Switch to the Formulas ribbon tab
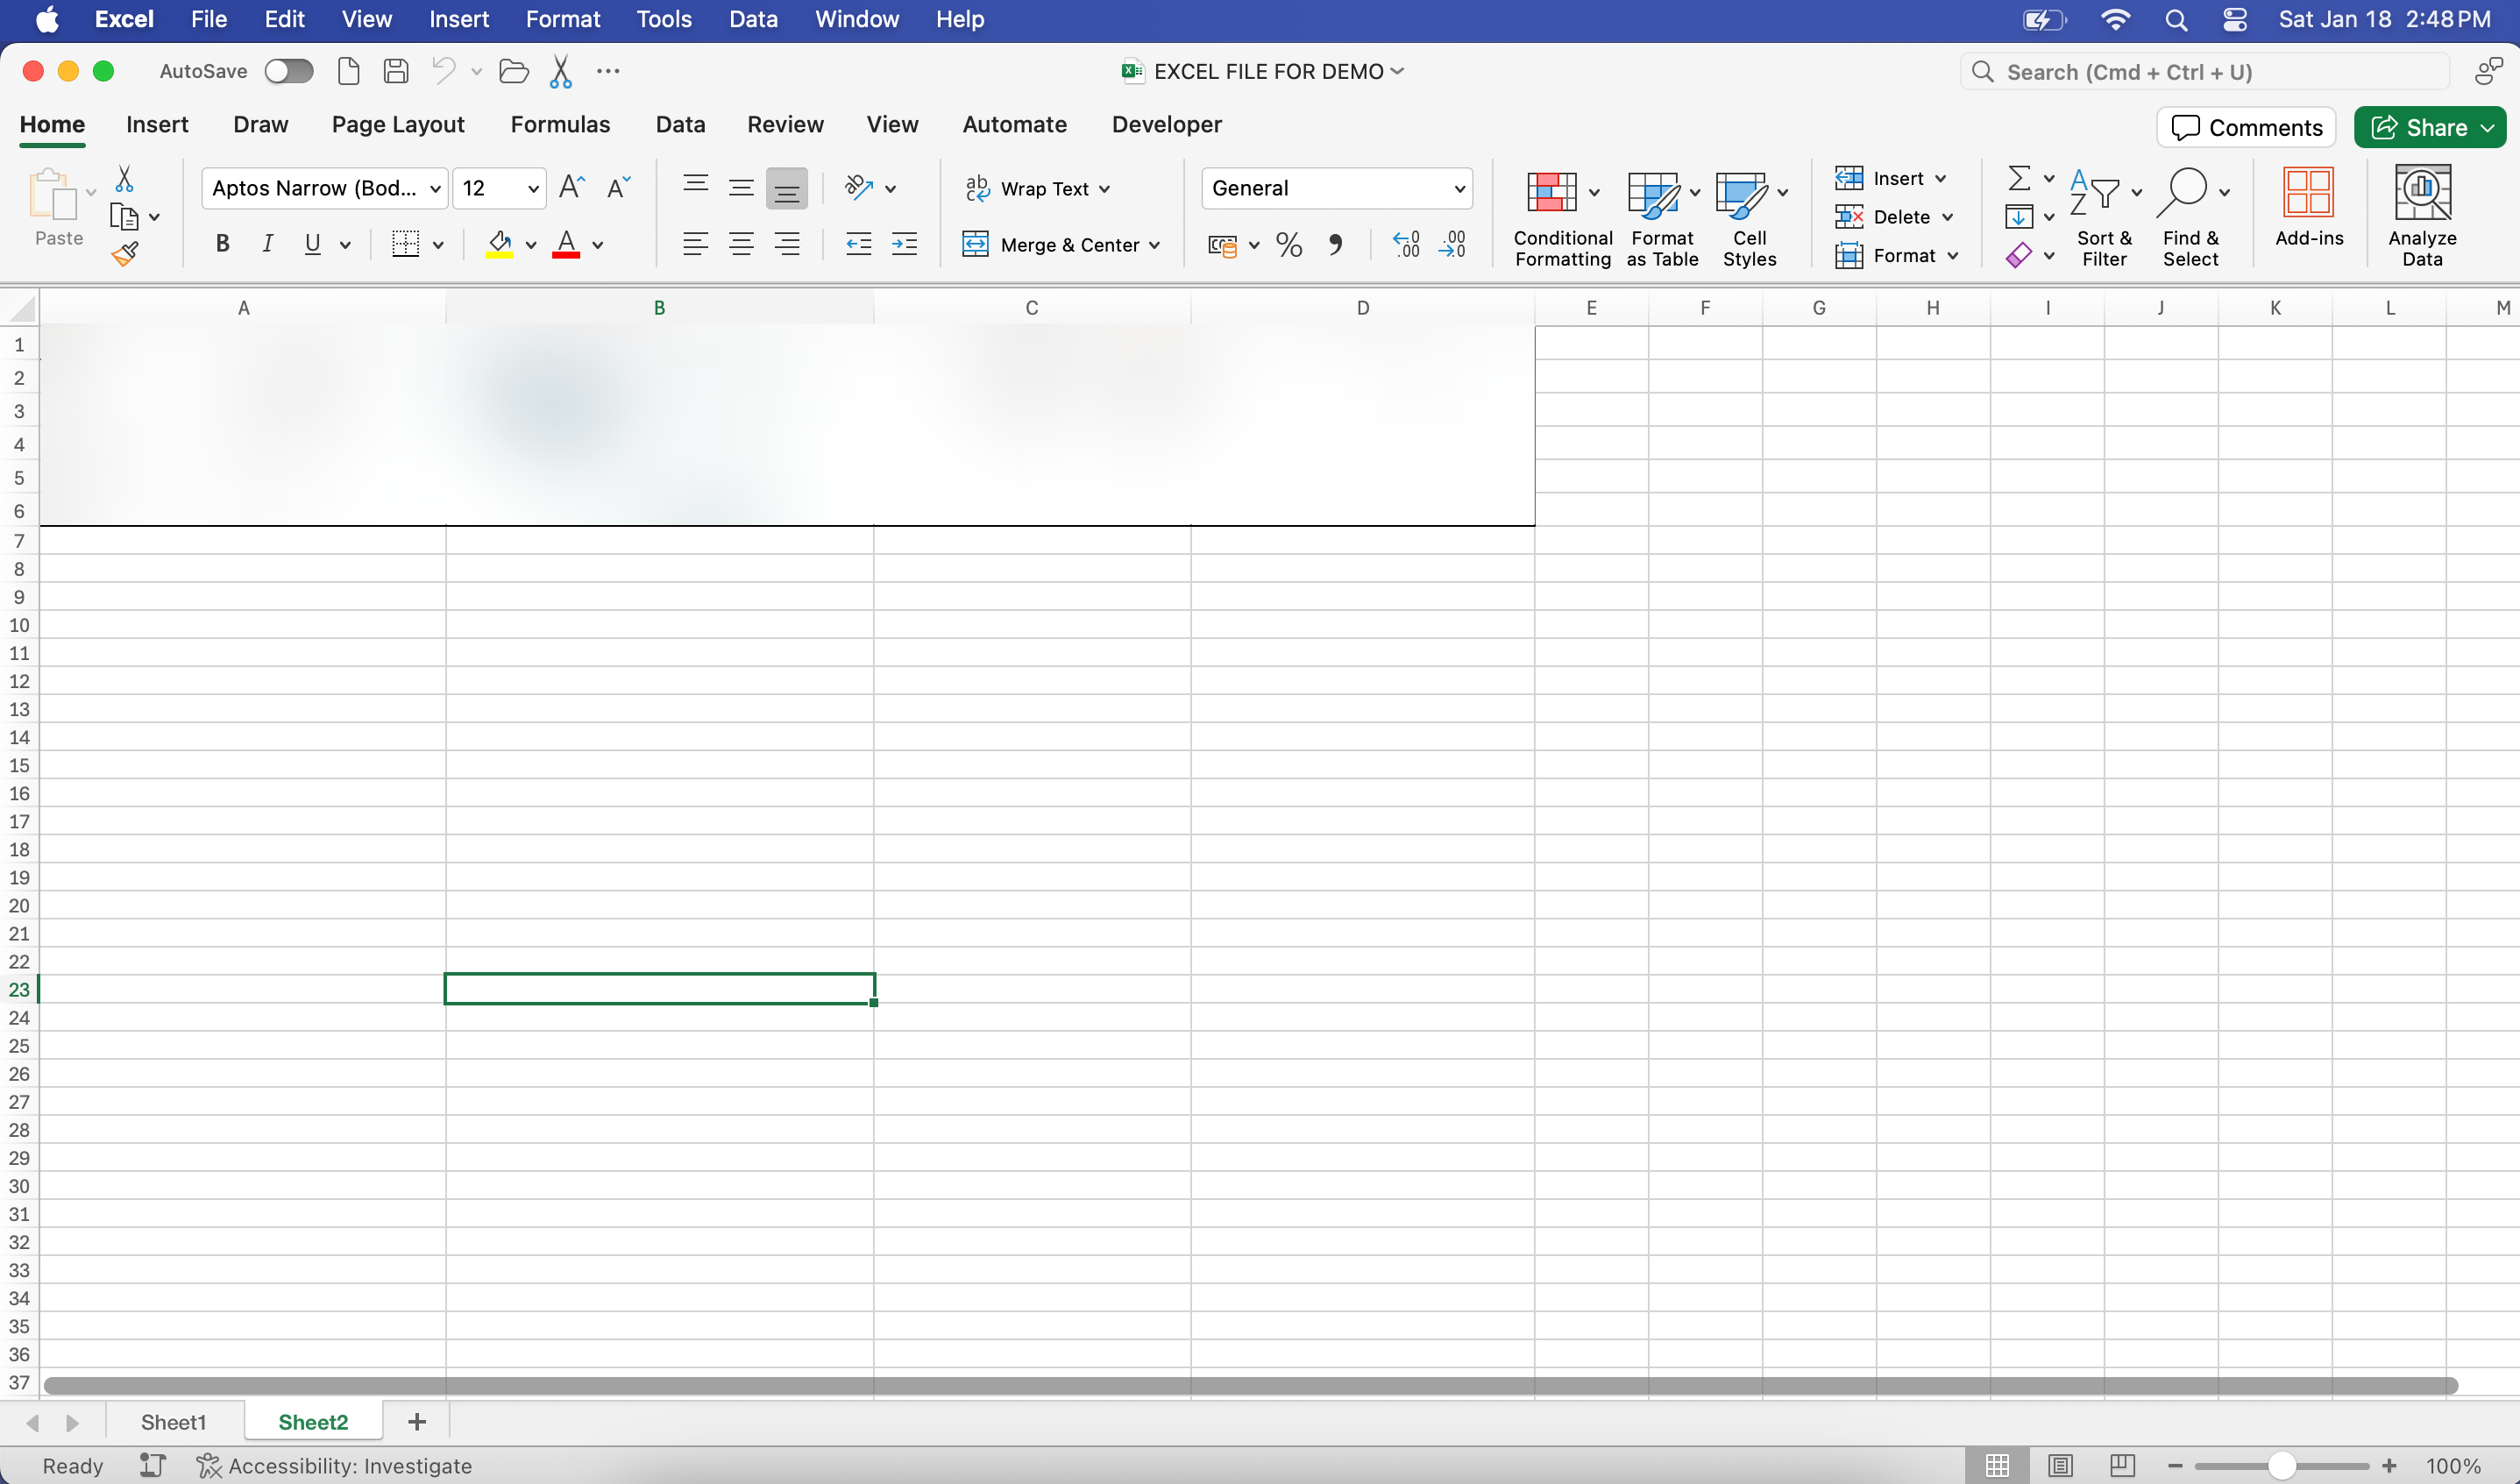This screenshot has height=1484, width=2520. tap(560, 124)
